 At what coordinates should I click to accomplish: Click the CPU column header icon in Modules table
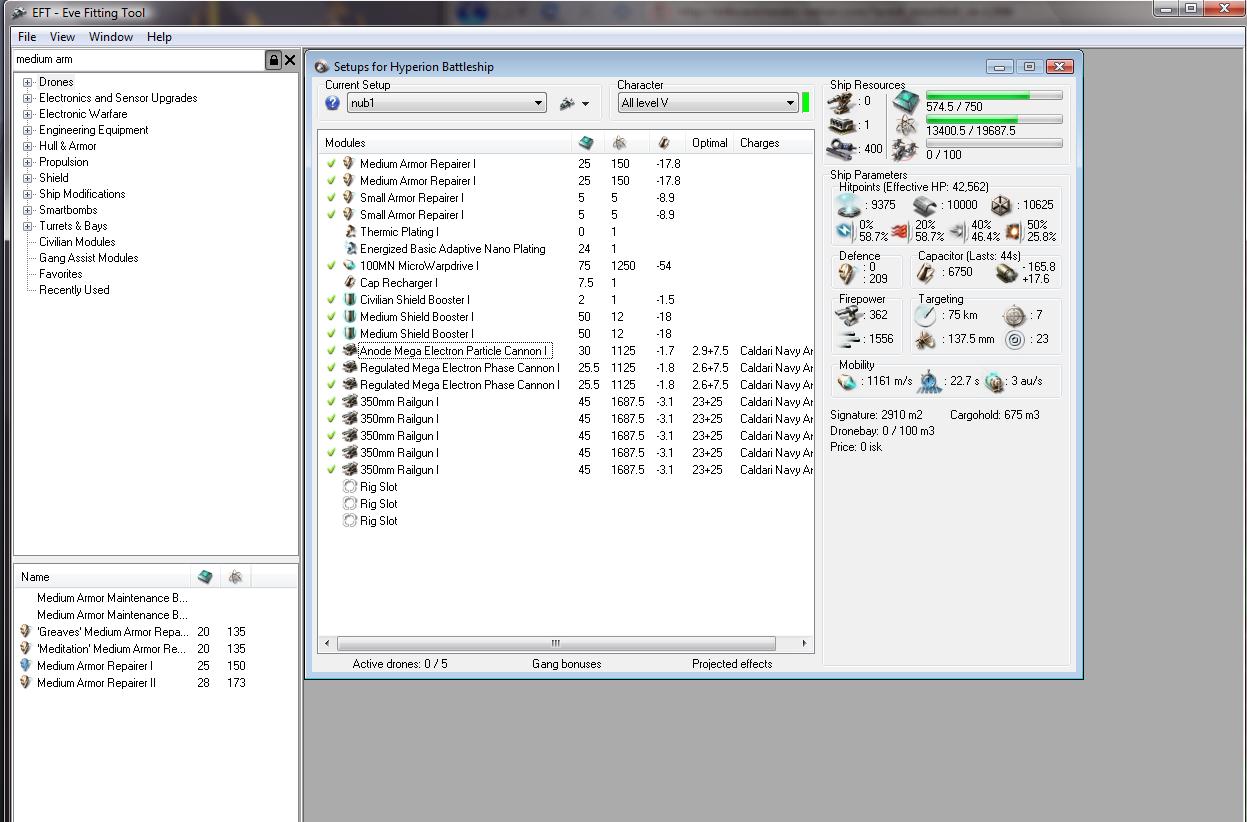[x=586, y=143]
